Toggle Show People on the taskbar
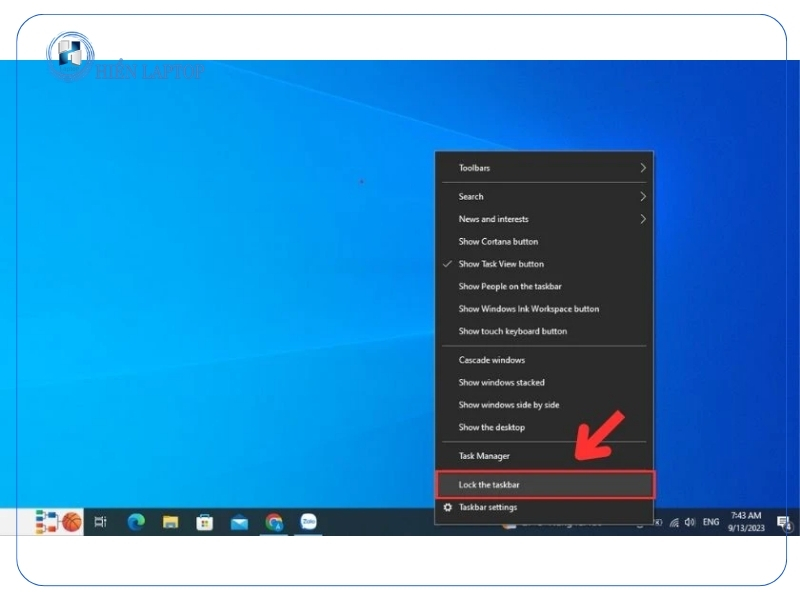800x600 pixels. [544, 286]
